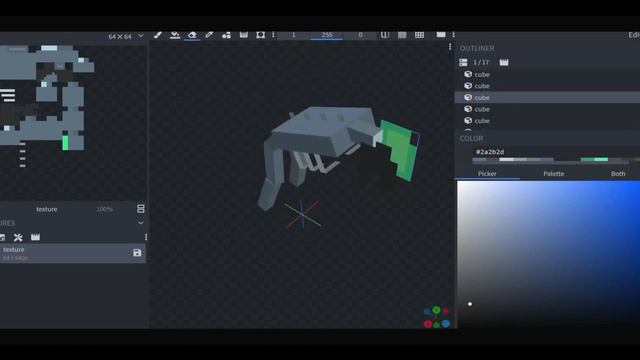Open overflow dots beside Draw Shape tool
Viewport: 640px width, 360px height.
pyautogui.click(x=273, y=35)
